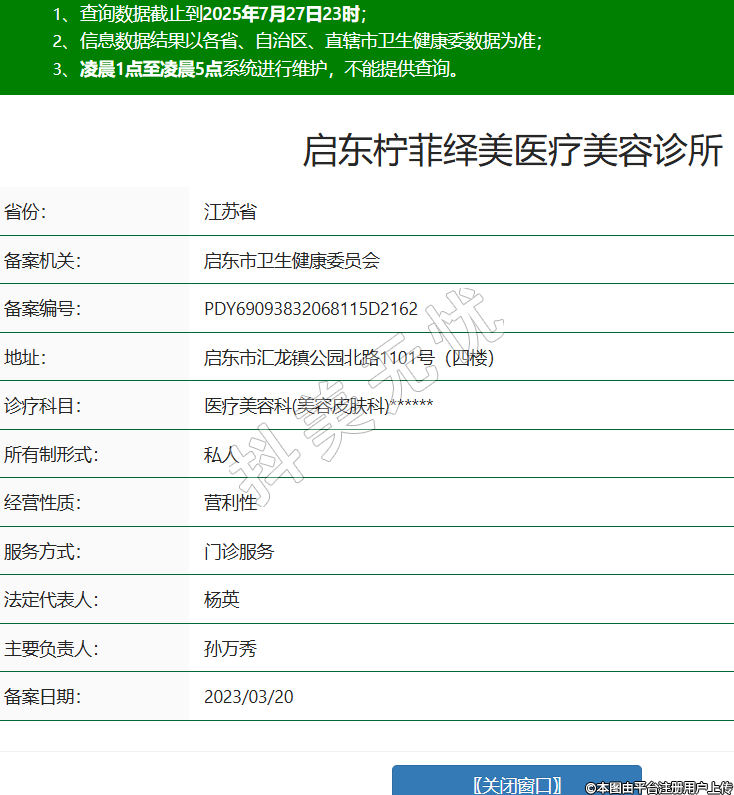Click the 本图由平台注册用户上传 watermark text
The image size is (734, 795).
tap(659, 788)
